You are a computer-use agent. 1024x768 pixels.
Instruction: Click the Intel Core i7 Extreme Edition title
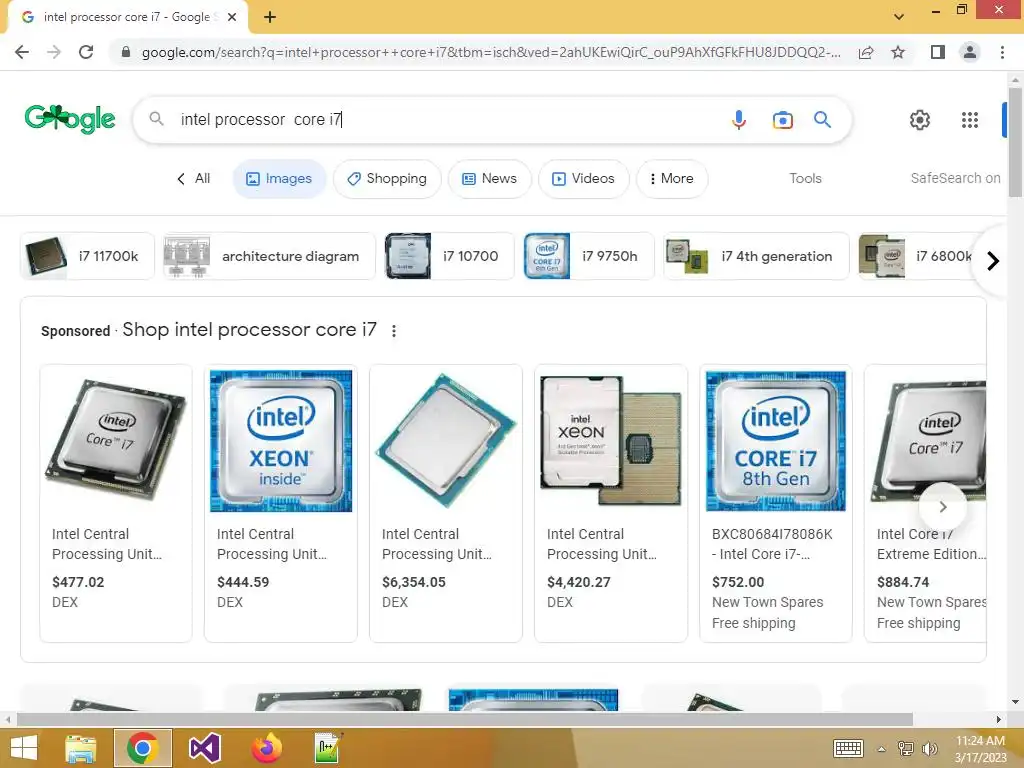point(931,544)
